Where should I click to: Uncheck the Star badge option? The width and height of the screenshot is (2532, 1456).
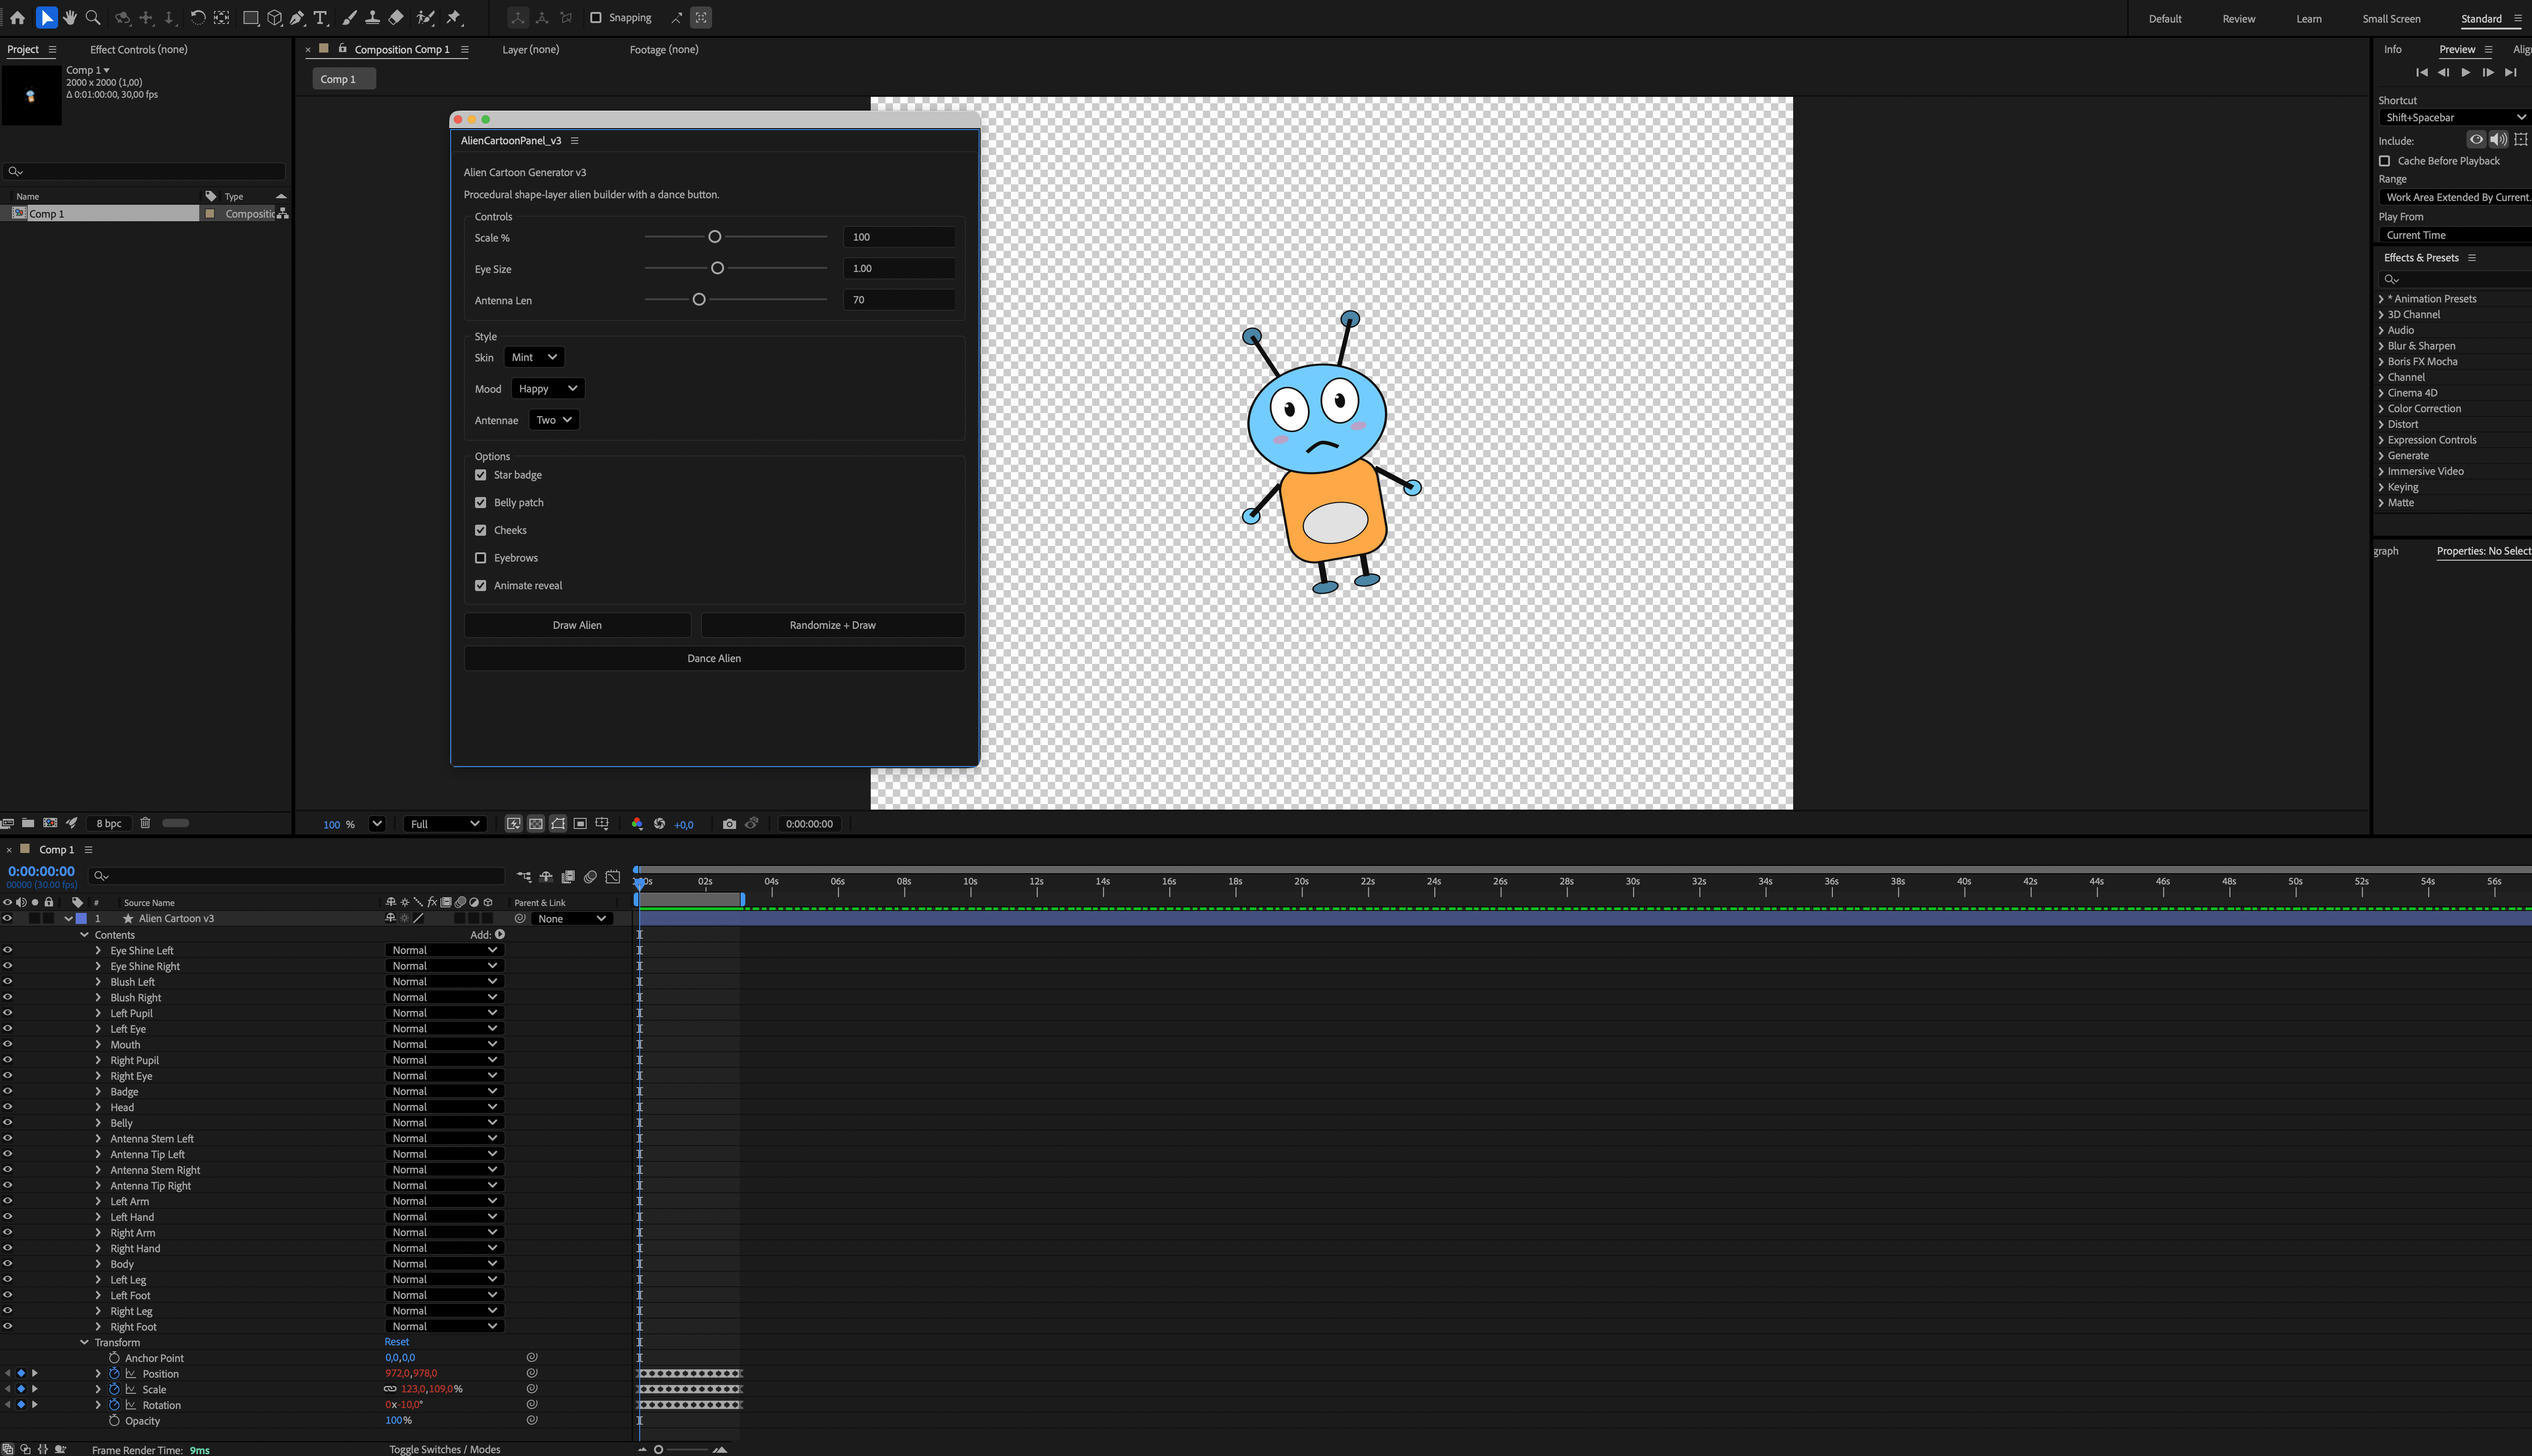point(481,475)
